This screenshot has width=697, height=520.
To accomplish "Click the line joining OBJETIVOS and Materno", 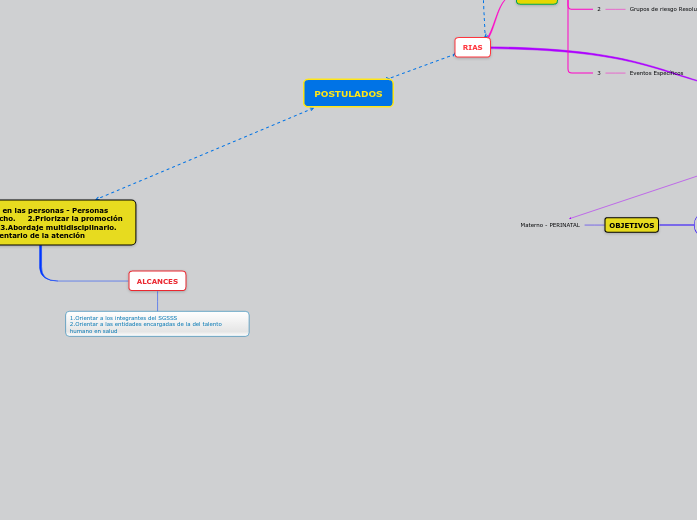I will click(x=593, y=225).
